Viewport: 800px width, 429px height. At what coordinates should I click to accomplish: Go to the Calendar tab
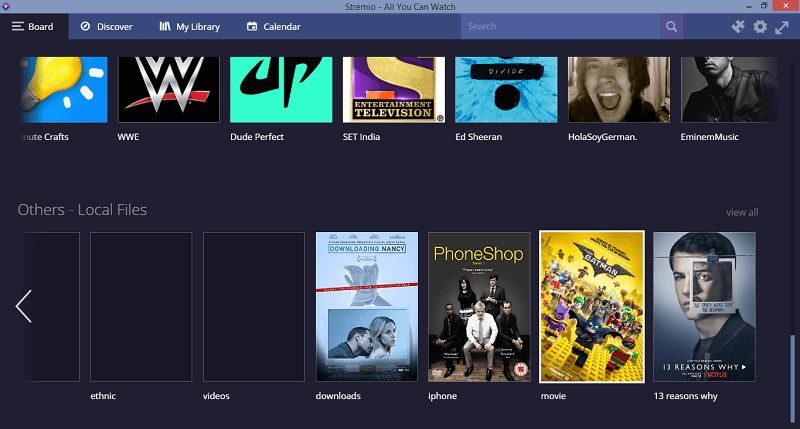tap(273, 27)
